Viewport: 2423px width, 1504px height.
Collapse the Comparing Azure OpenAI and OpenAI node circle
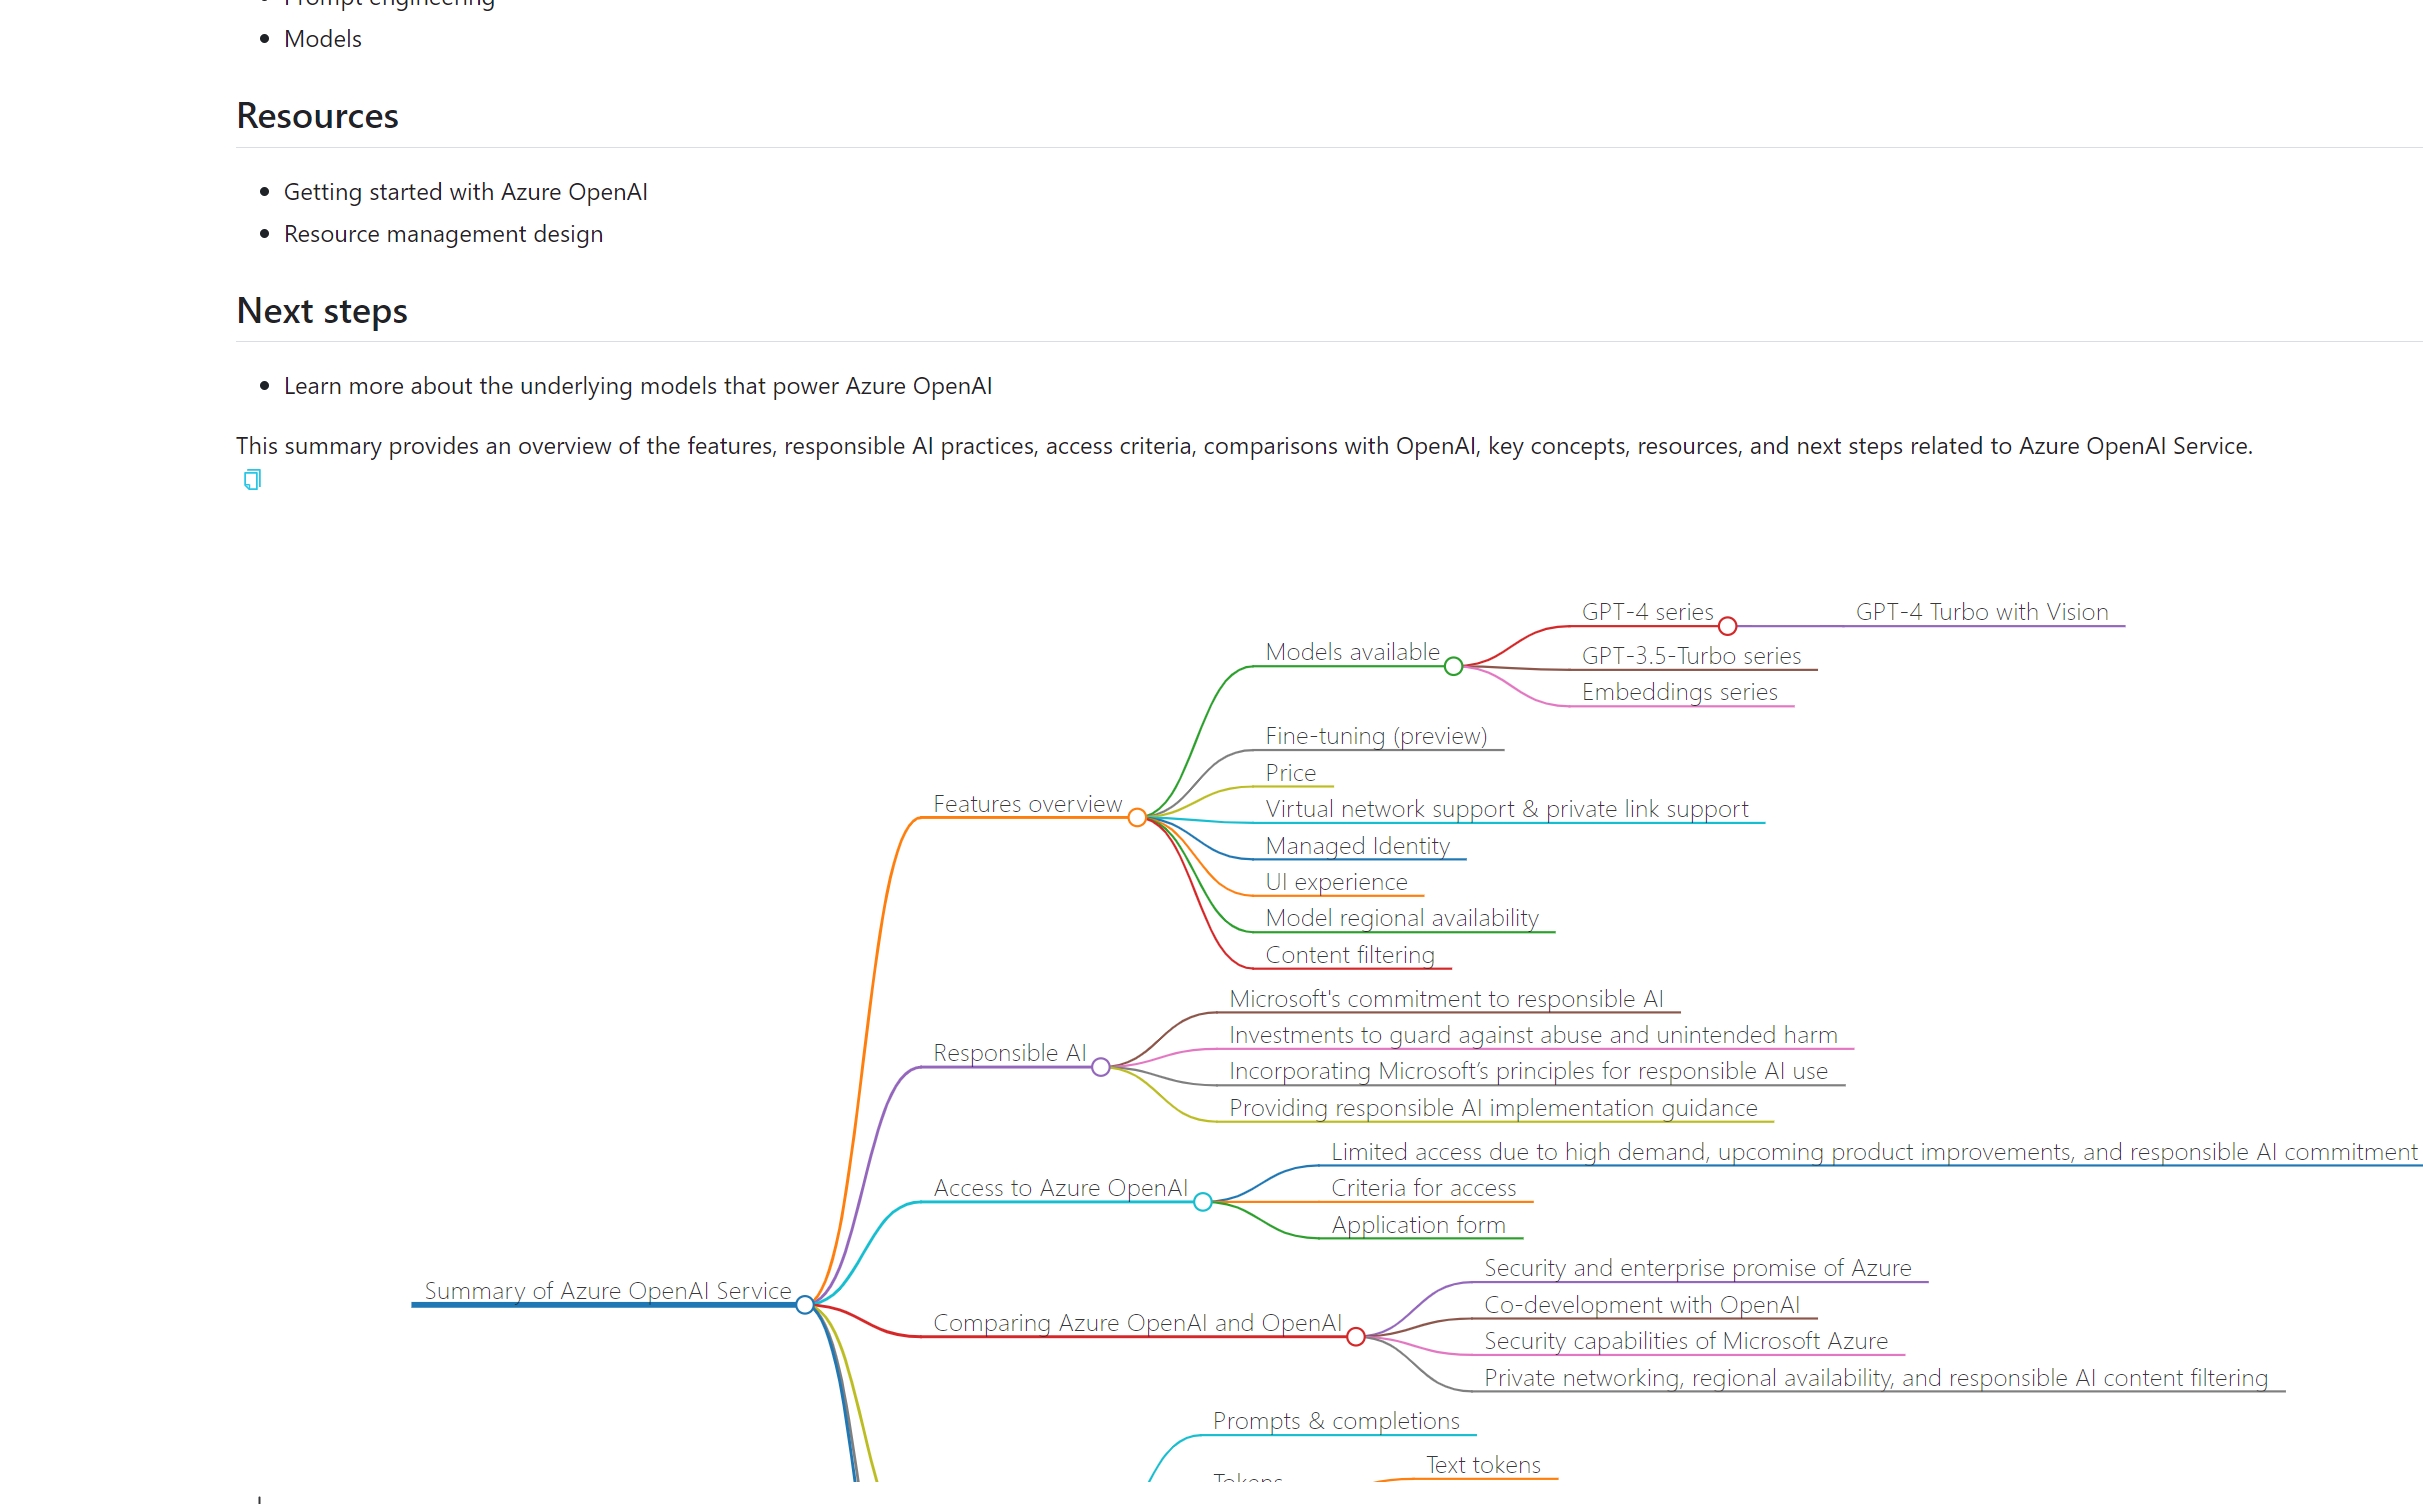1356,1337
